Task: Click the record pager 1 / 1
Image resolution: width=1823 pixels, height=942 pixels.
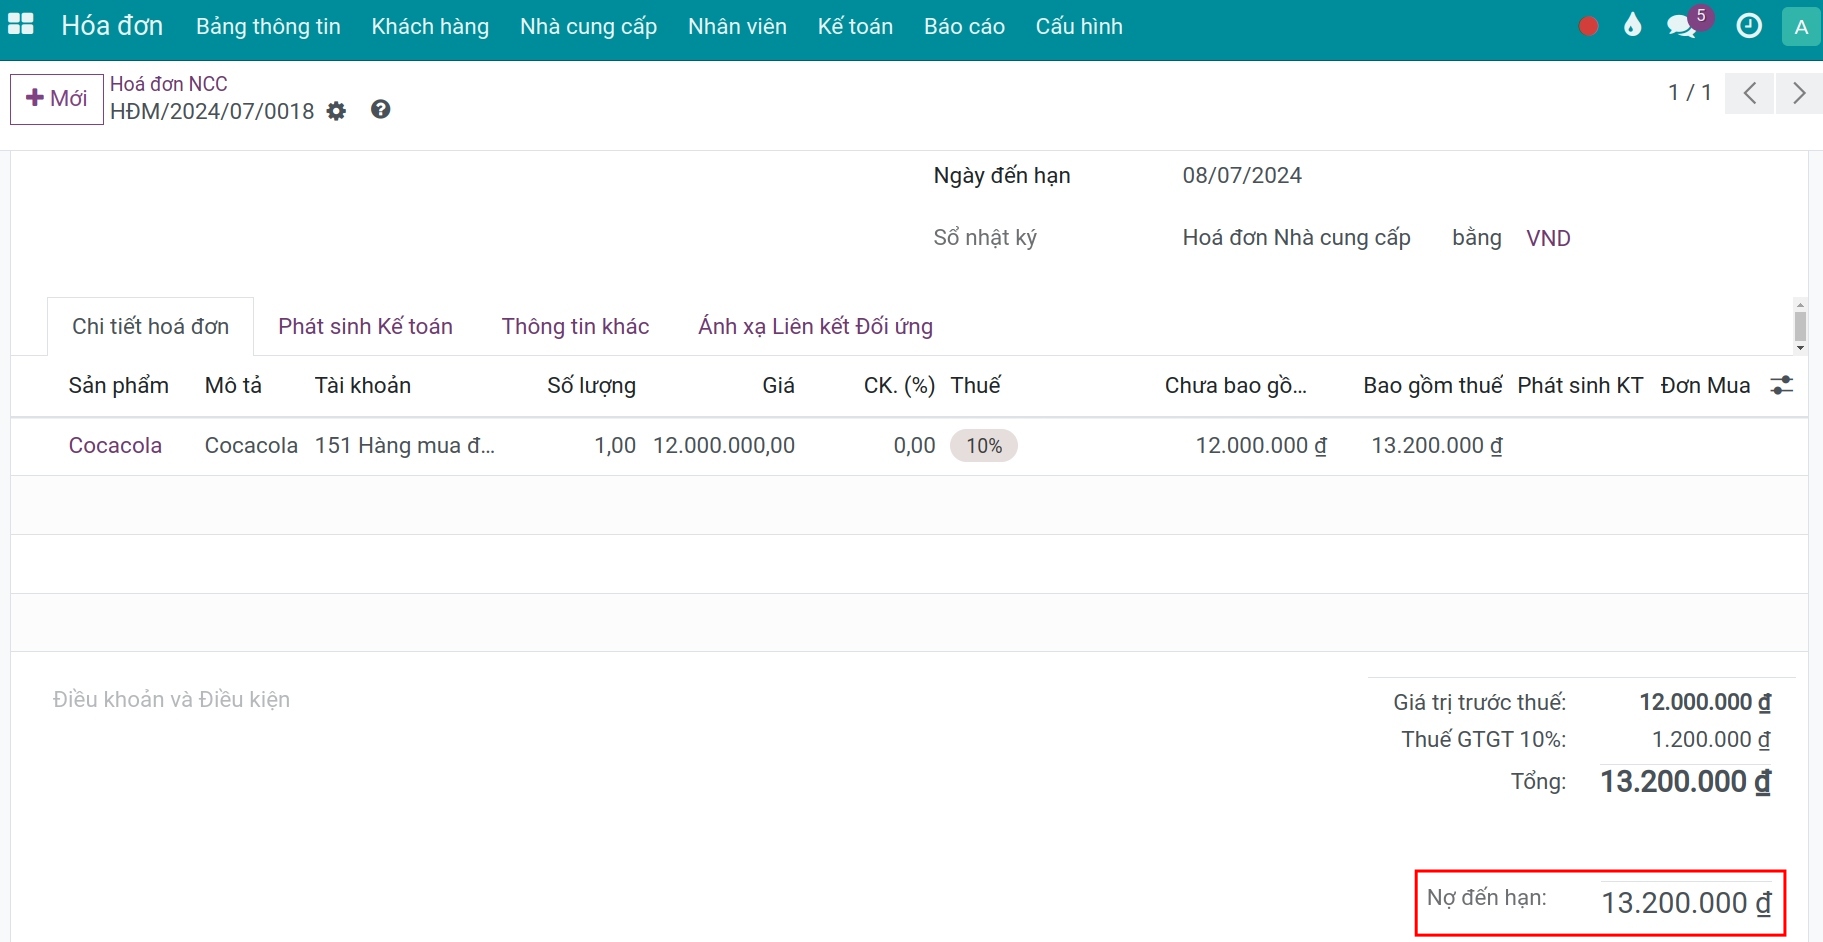Action: pos(1690,93)
